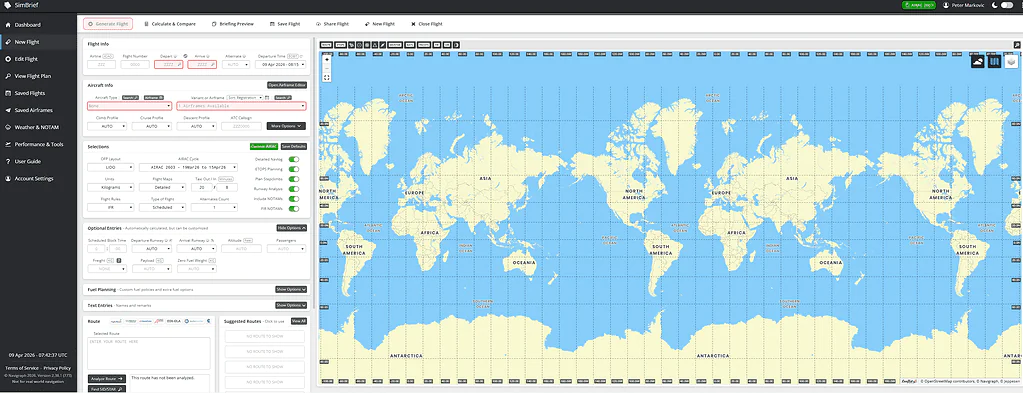Screen dimensions: 1023x393
Task: Toggle Include NOTAMs switch
Action: point(294,198)
